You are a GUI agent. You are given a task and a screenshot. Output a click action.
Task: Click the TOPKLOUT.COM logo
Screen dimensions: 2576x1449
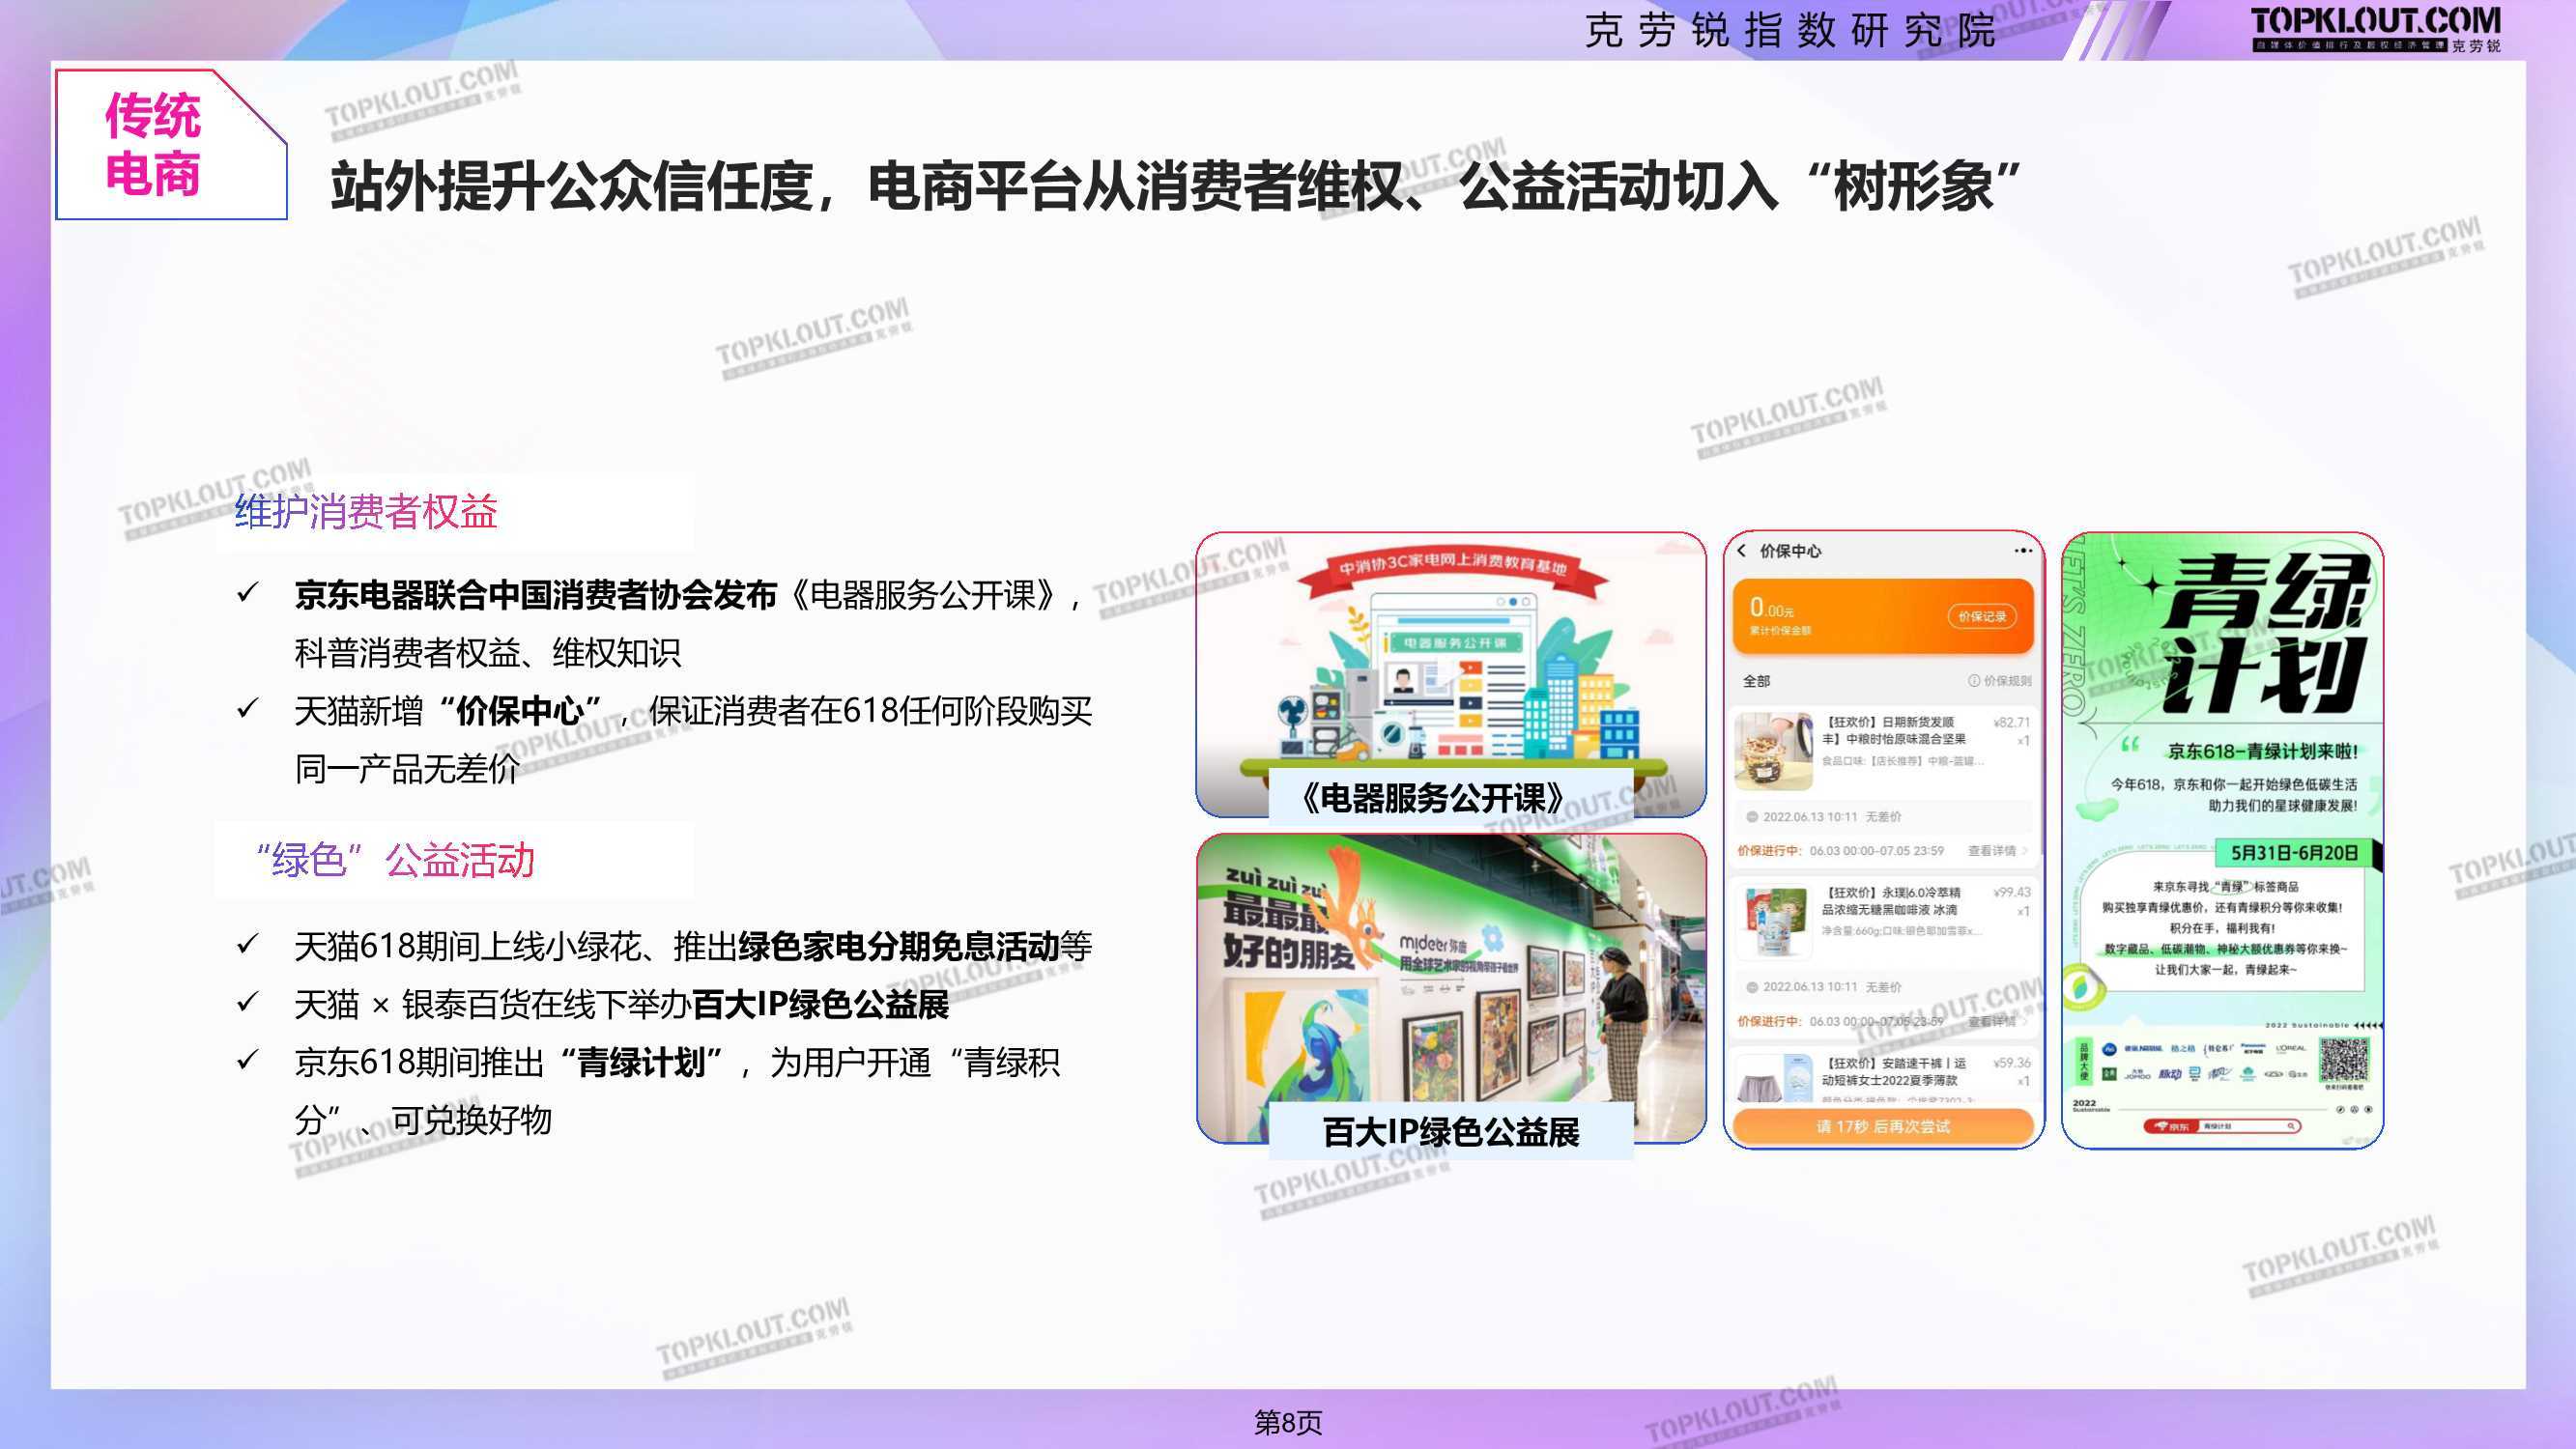[x=2376, y=28]
